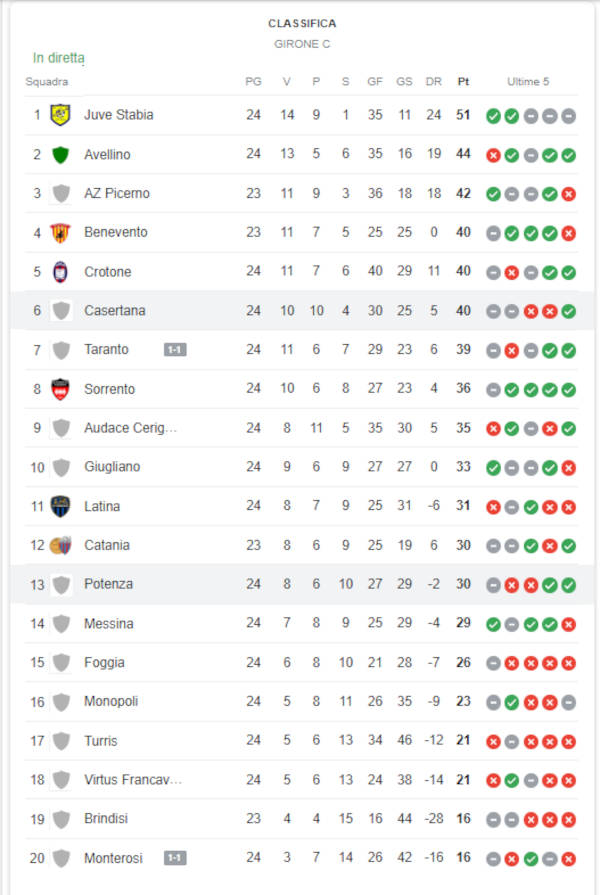Sort table by Pt column header
600x895 pixels.
point(463,82)
